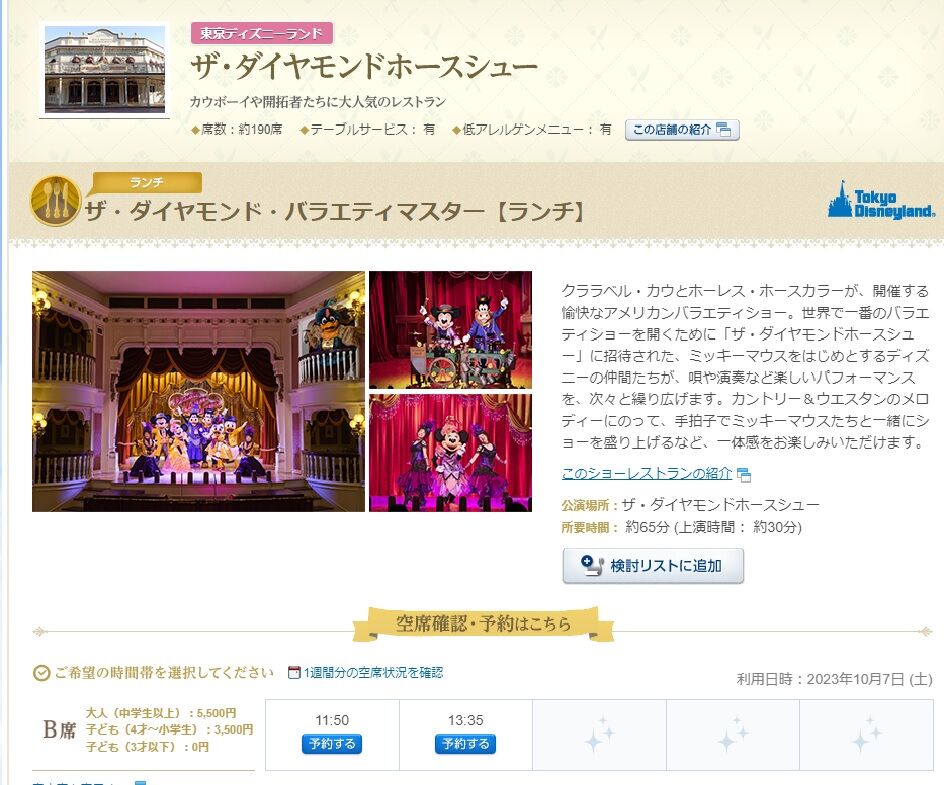The height and width of the screenshot is (785, 944).
Task: Click the Tokyo Disneyland logo
Action: tap(881, 200)
